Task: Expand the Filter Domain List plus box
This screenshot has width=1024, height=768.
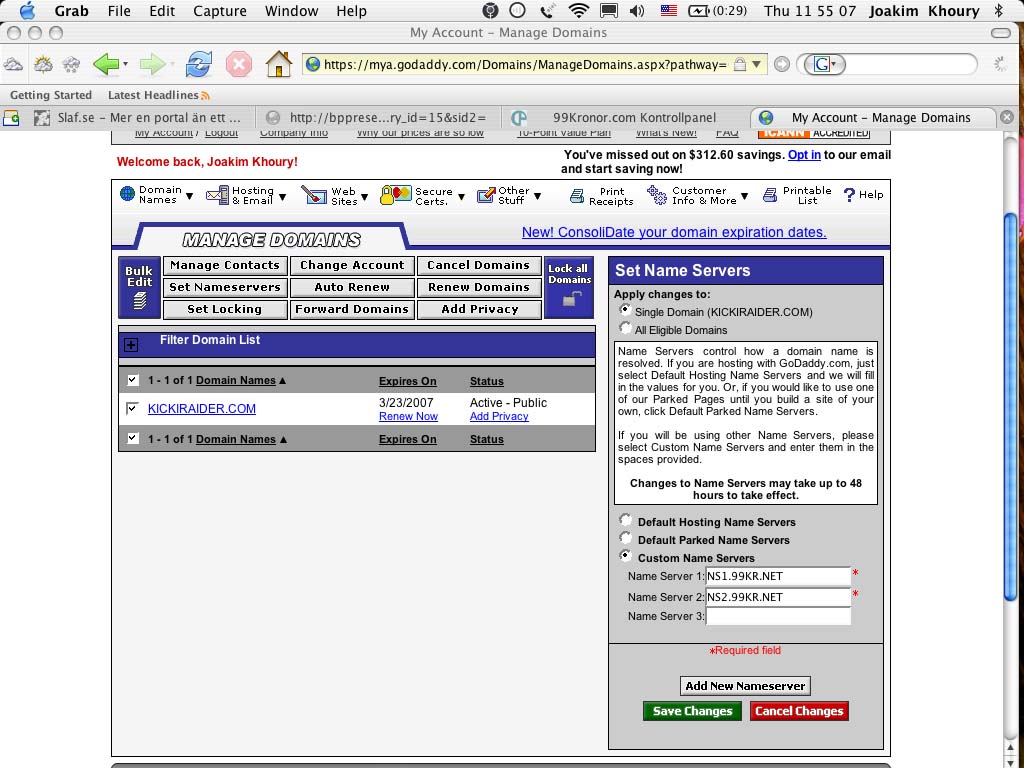Action: pyautogui.click(x=131, y=345)
